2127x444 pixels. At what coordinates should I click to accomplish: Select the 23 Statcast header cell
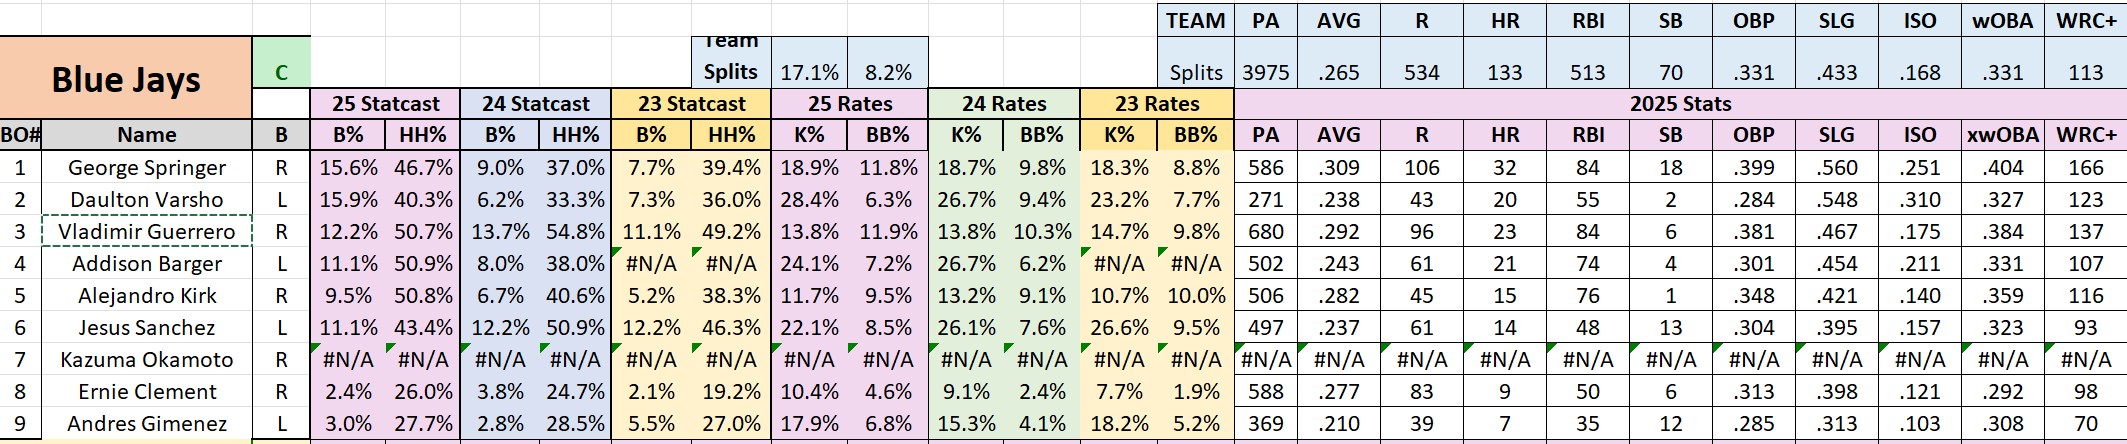pos(691,104)
